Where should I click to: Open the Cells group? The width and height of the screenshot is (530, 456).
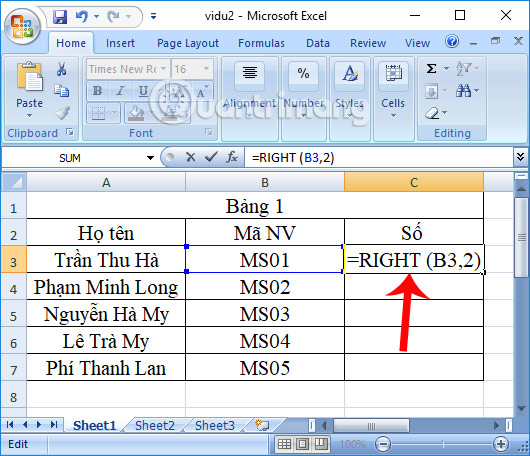point(393,99)
